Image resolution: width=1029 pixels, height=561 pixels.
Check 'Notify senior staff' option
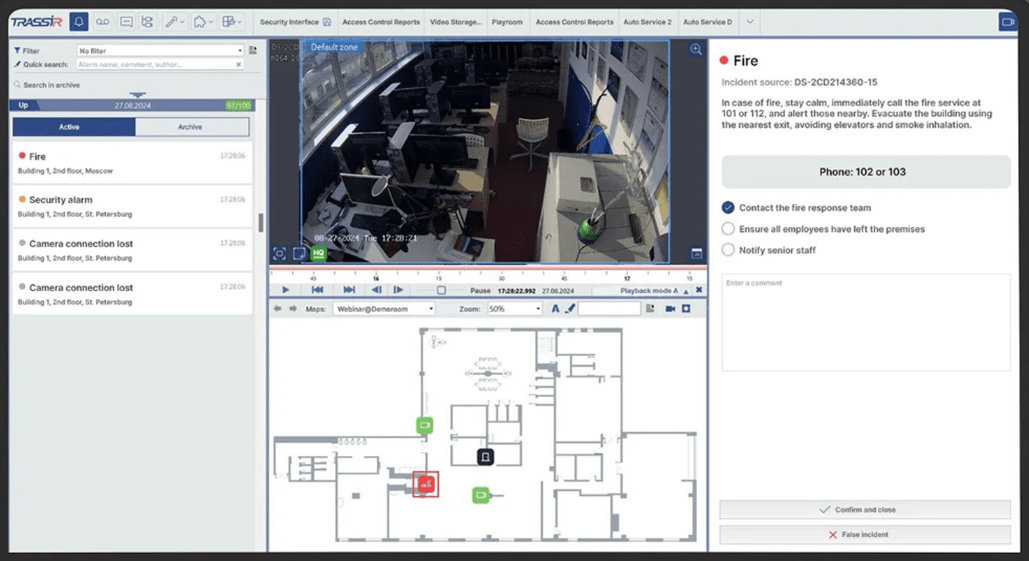(x=728, y=250)
